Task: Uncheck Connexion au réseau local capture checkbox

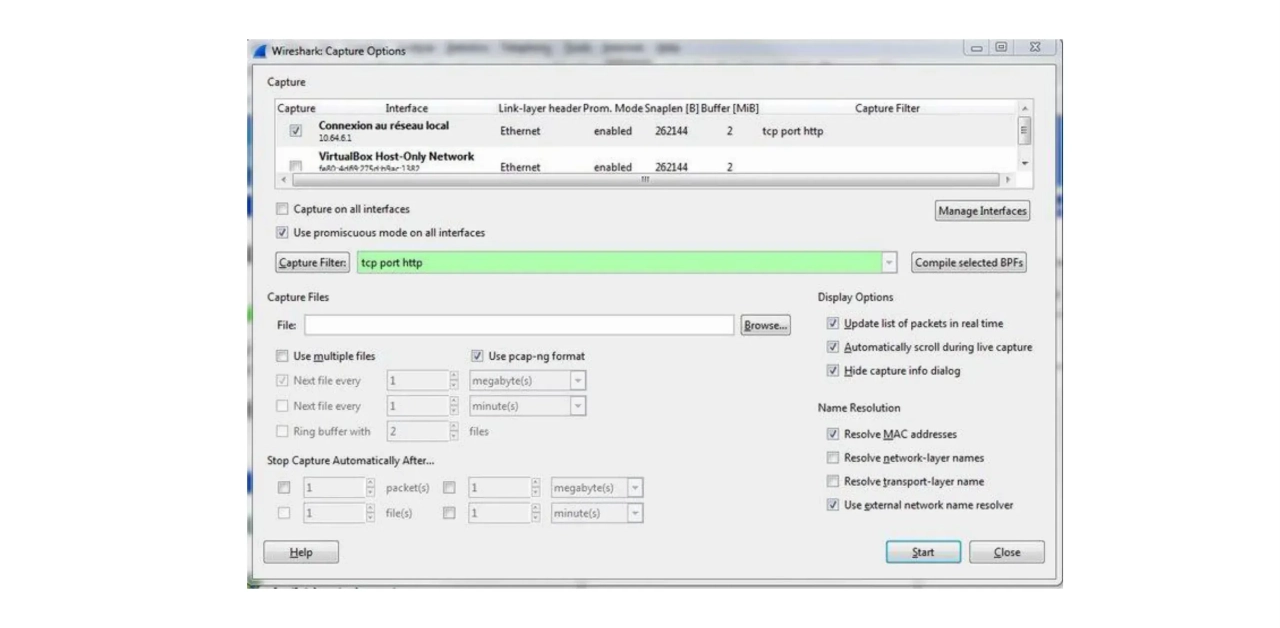Action: (296, 131)
